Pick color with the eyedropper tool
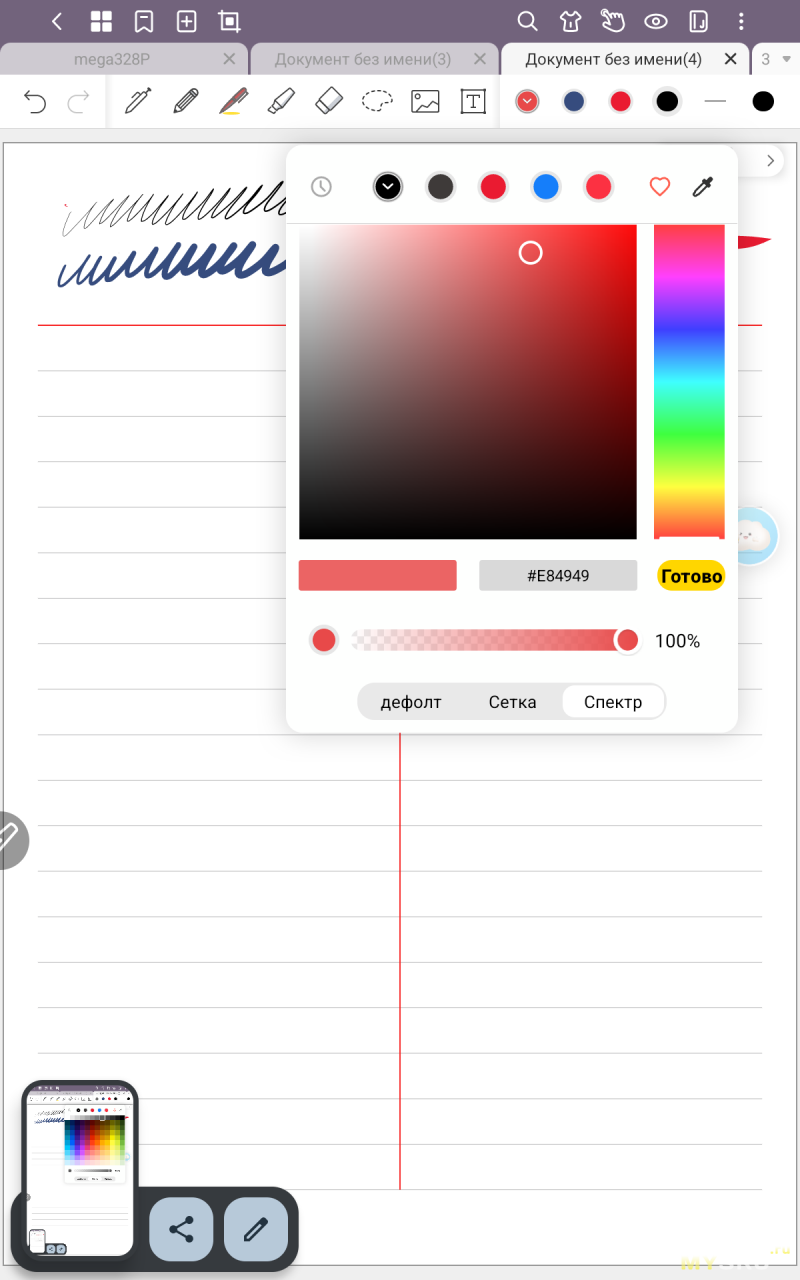 pos(703,186)
